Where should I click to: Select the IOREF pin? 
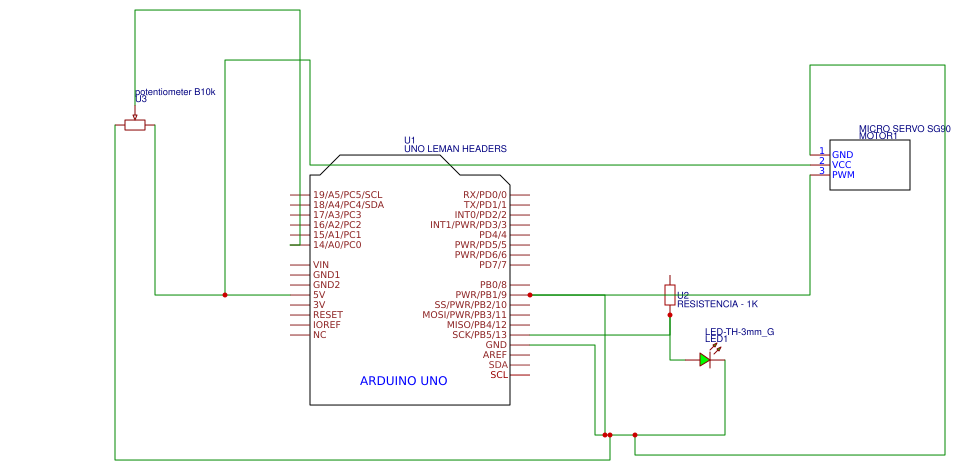click(x=326, y=325)
